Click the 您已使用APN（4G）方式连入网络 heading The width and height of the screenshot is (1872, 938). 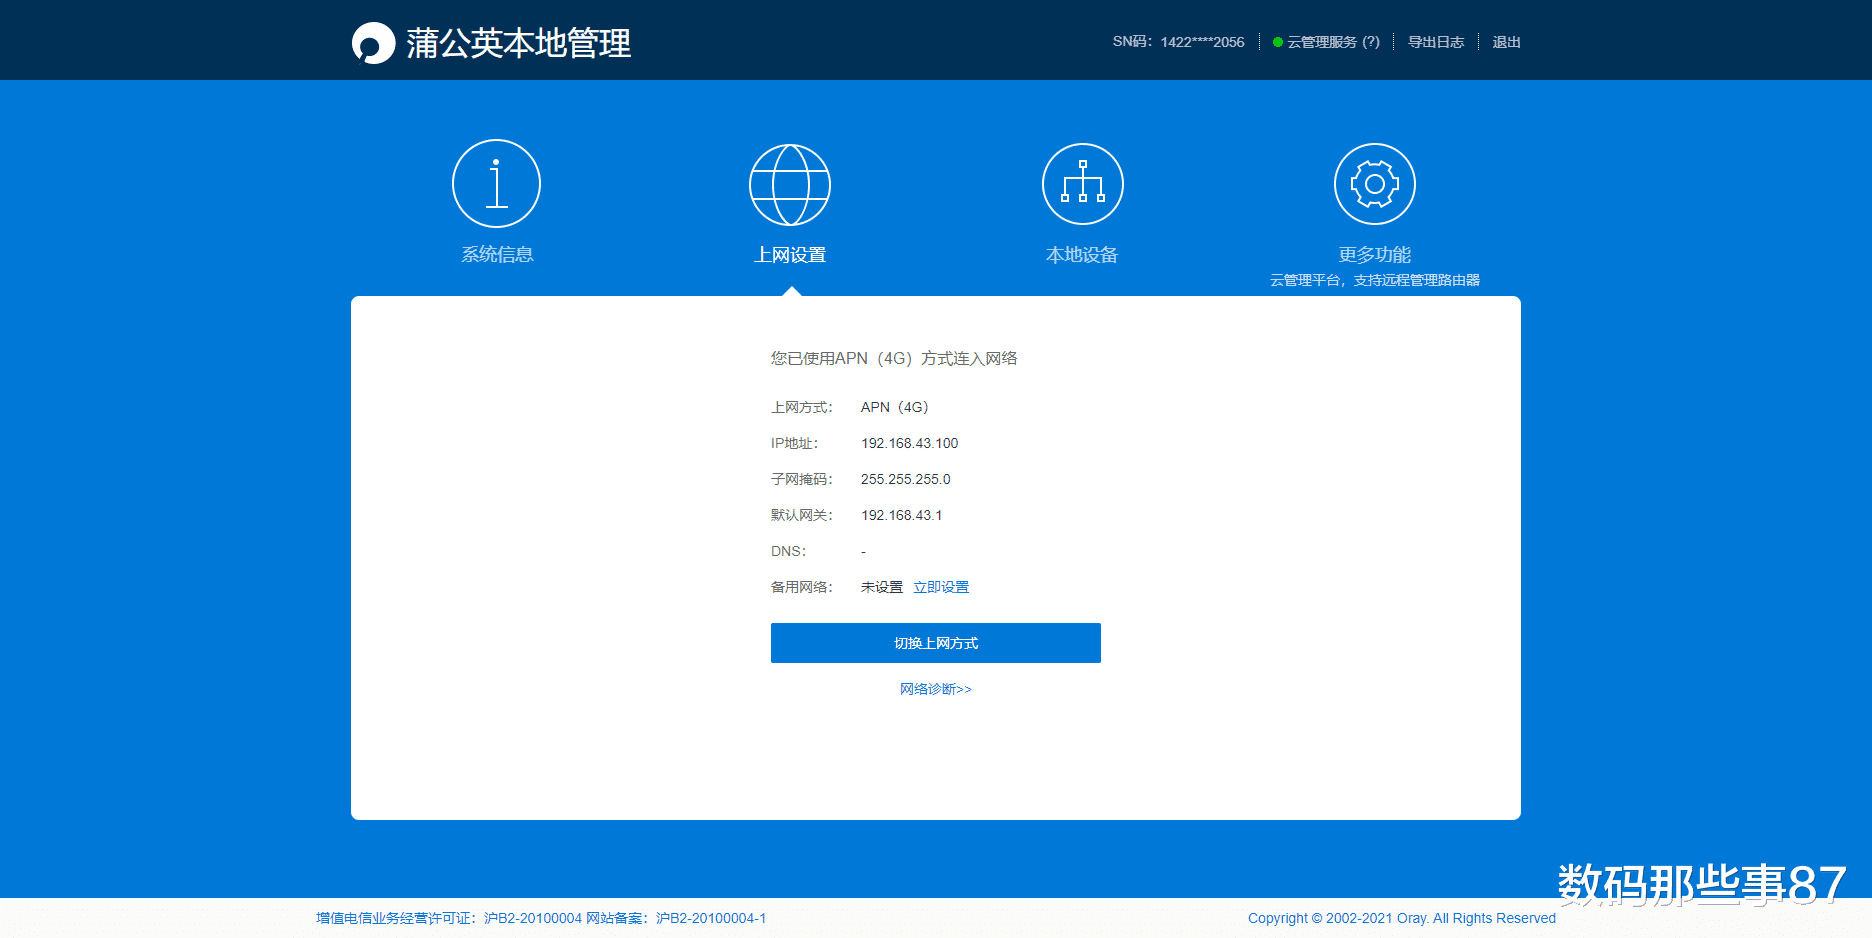click(894, 358)
